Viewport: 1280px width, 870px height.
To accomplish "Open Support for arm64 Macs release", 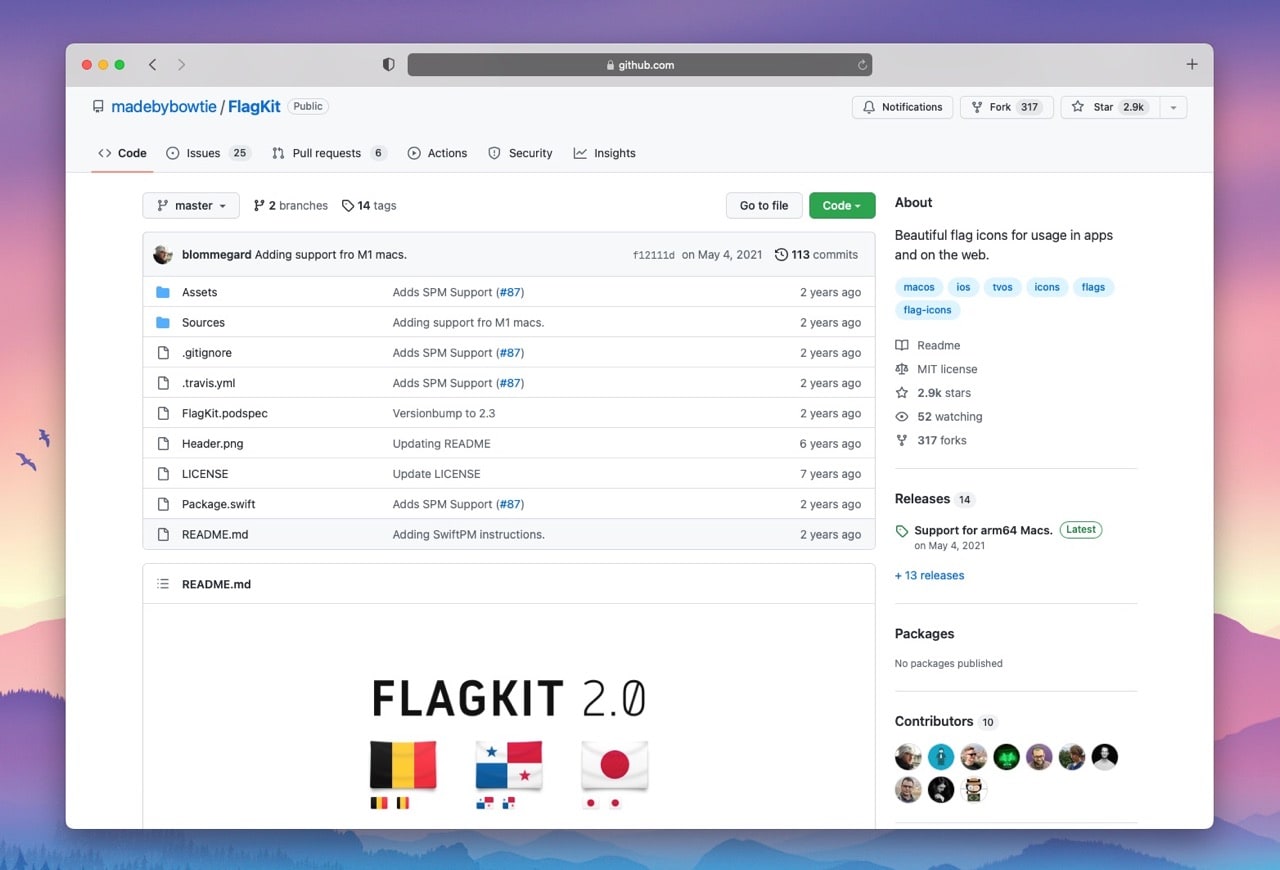I will (x=983, y=530).
